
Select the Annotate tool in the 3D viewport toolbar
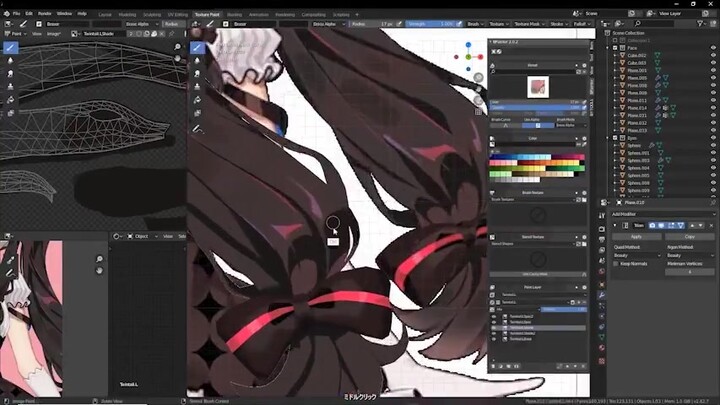coord(197,129)
